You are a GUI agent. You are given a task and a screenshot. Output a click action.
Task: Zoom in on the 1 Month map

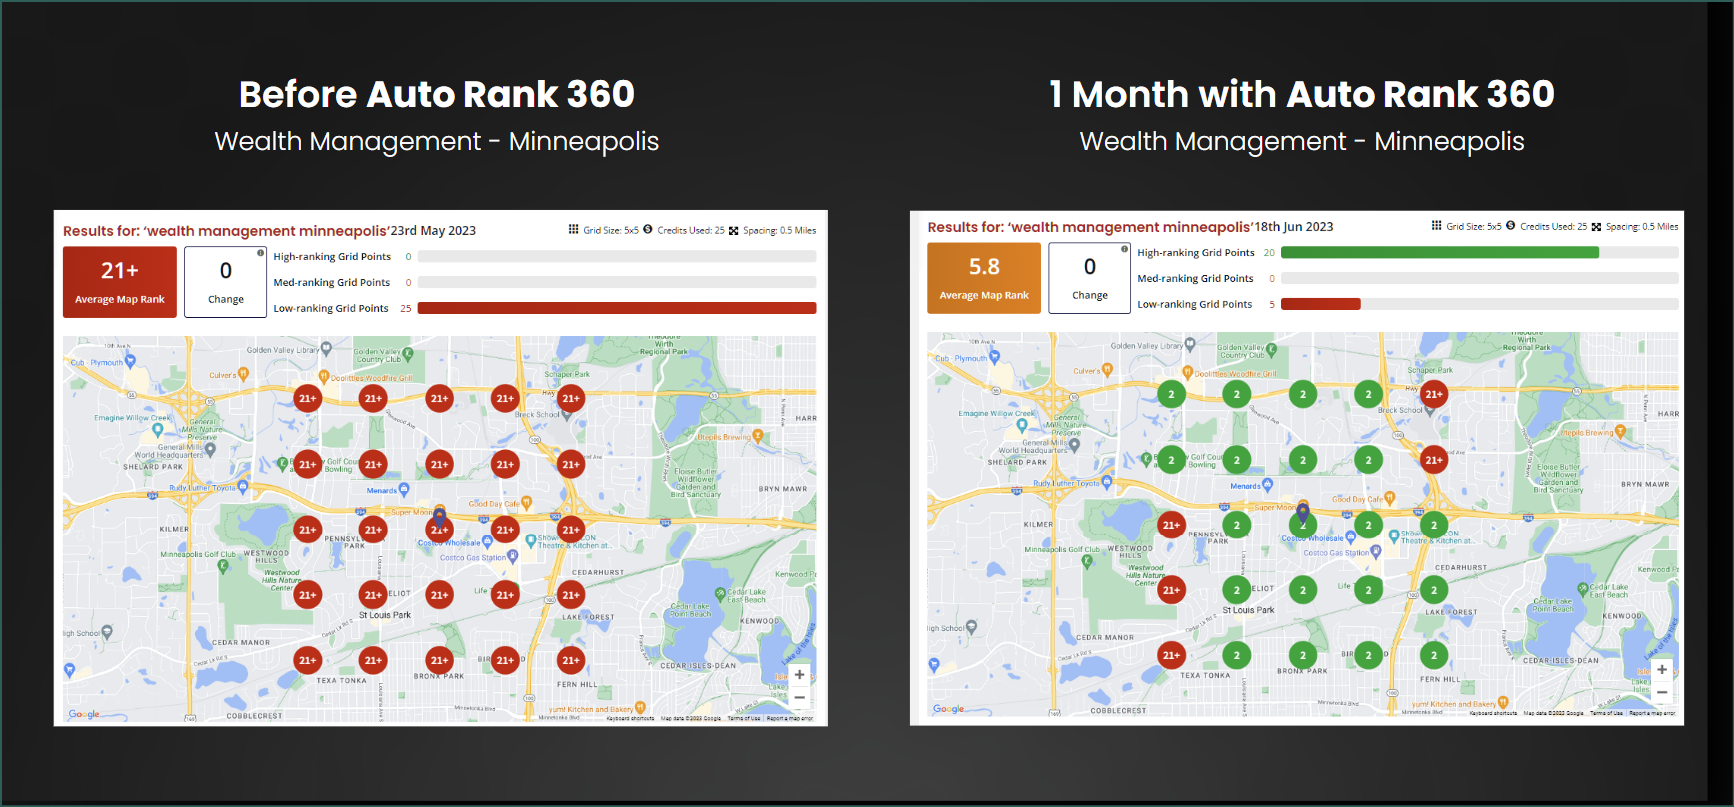1662,670
